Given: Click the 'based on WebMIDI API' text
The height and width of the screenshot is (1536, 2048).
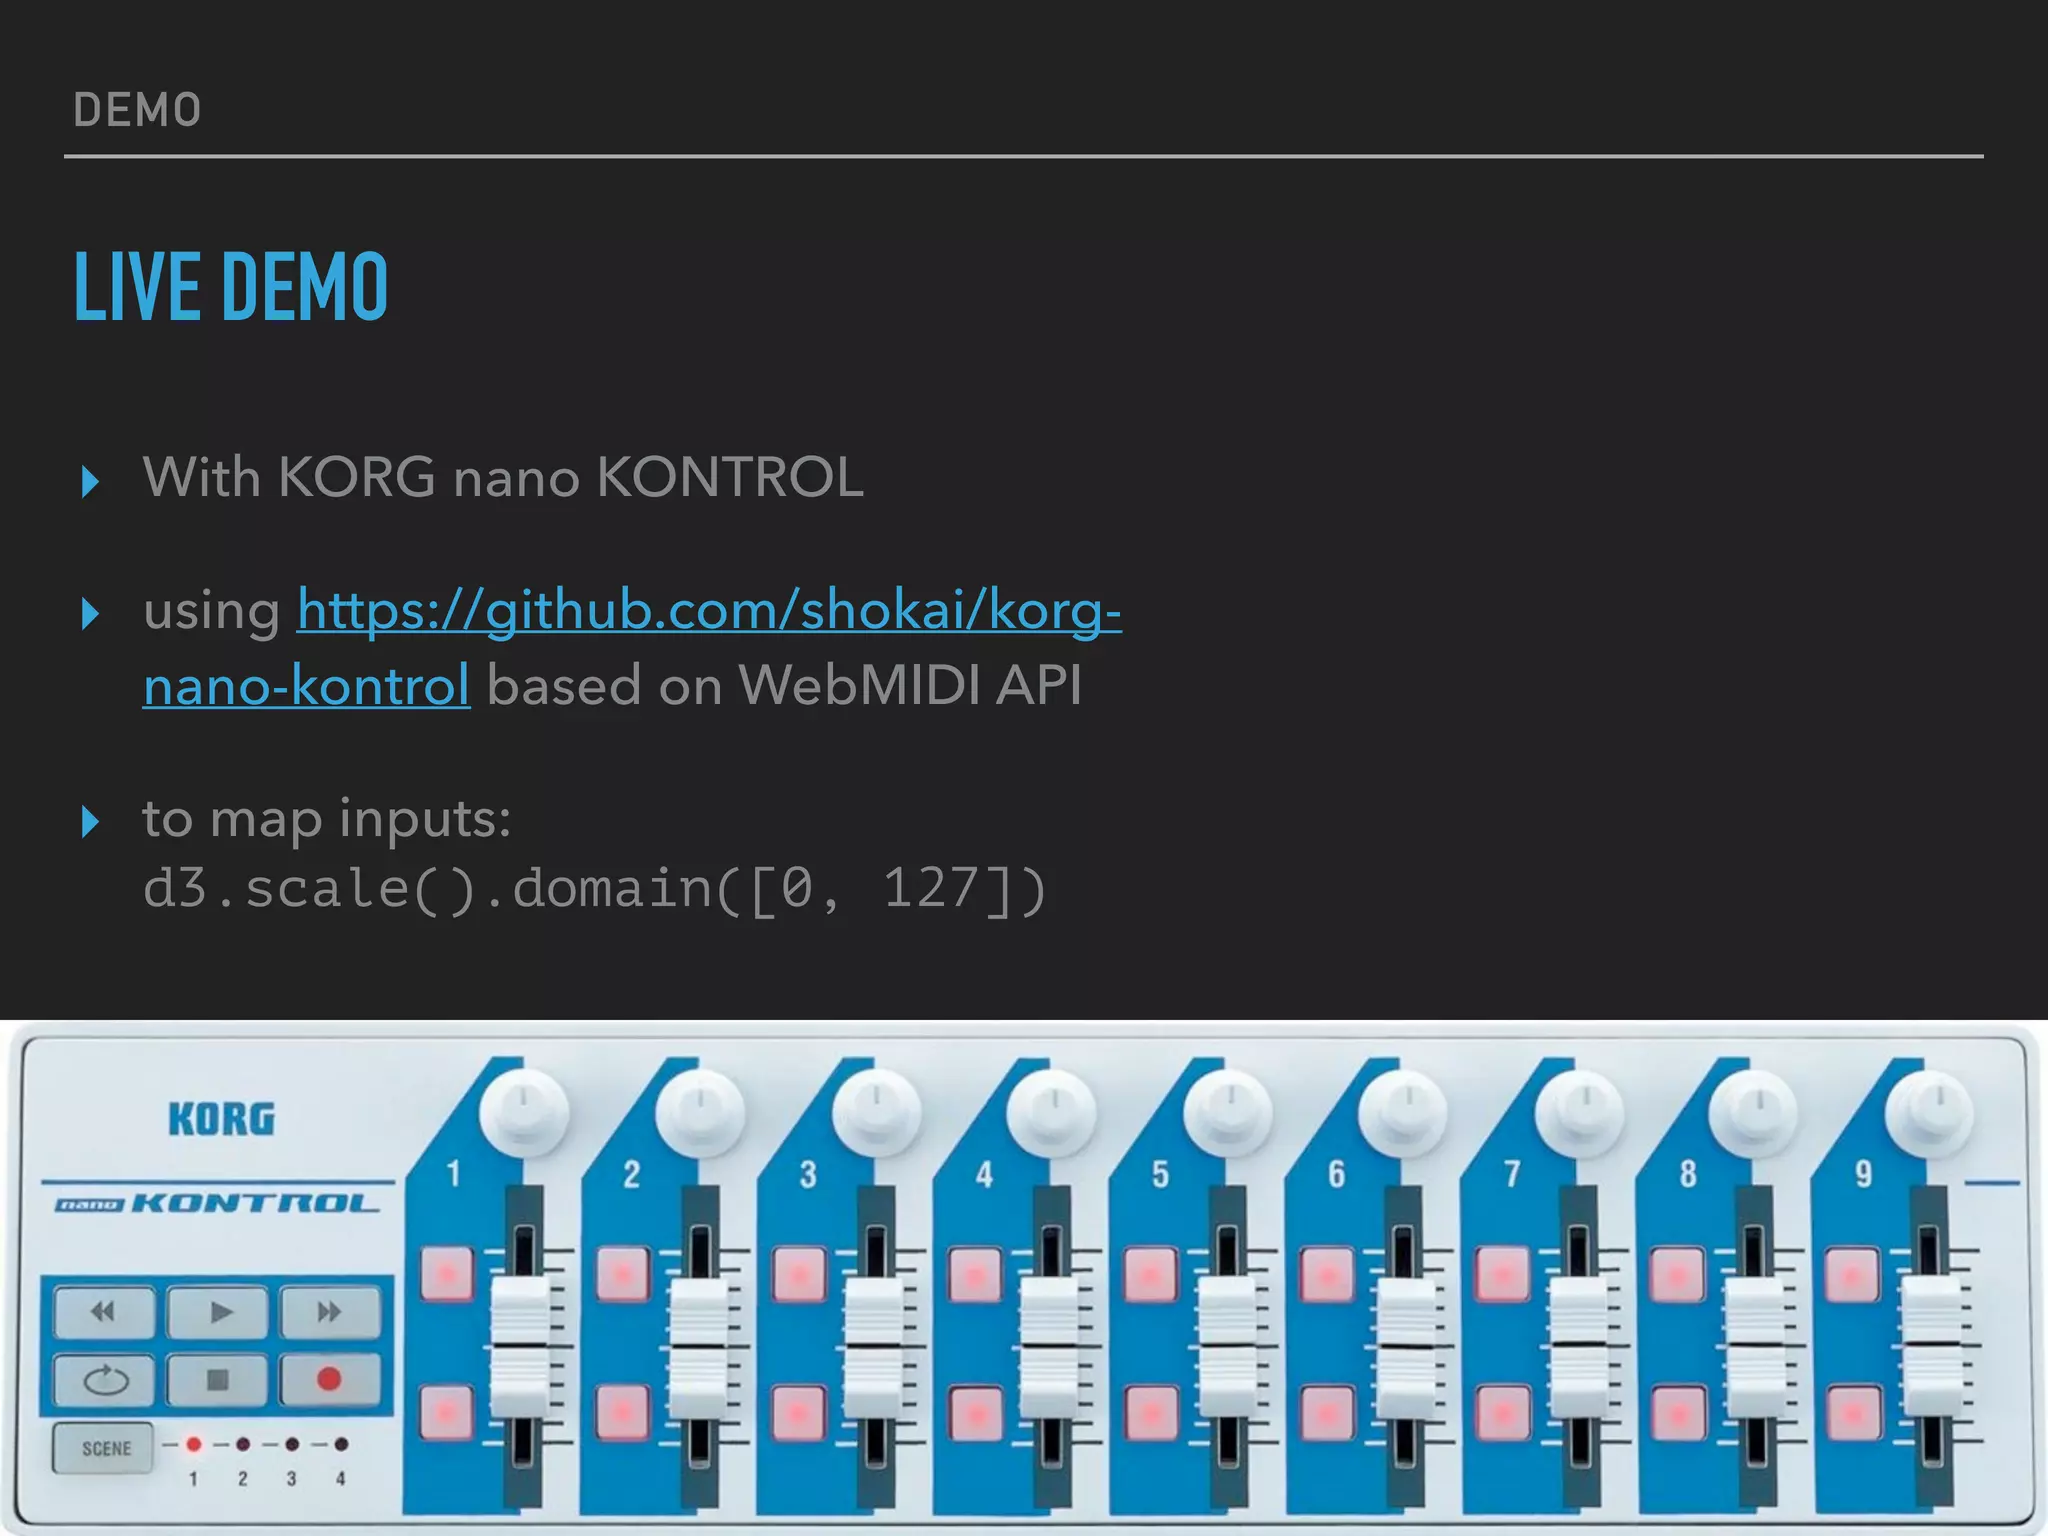Looking at the screenshot, I should coord(784,686).
